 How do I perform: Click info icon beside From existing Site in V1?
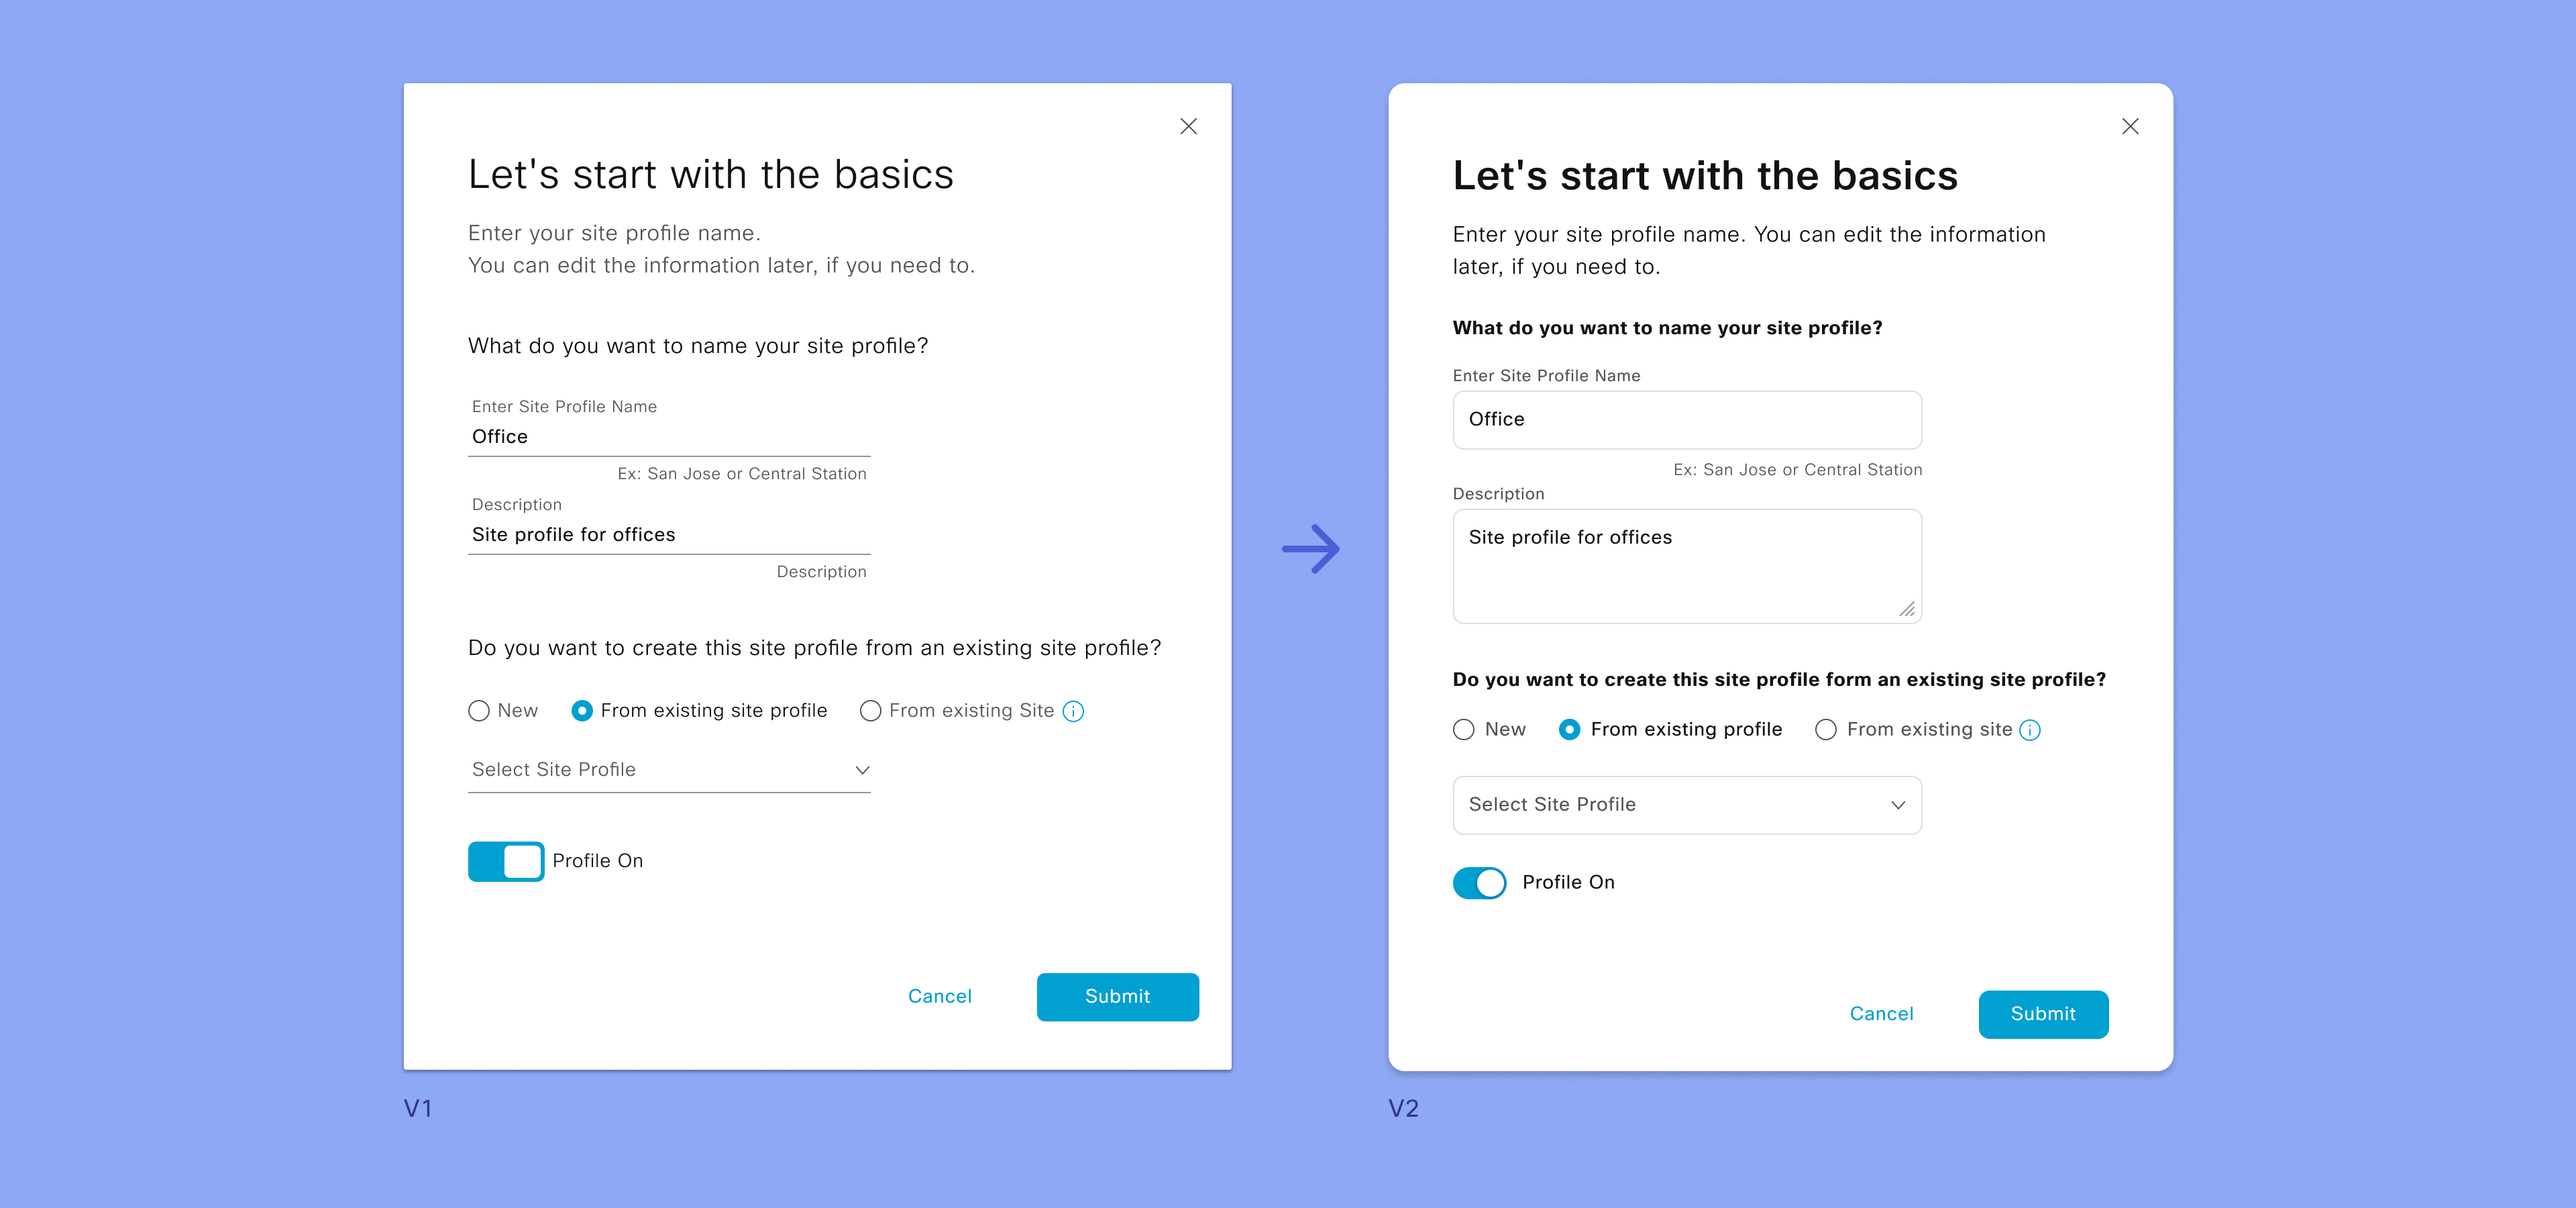pyautogui.click(x=1073, y=711)
